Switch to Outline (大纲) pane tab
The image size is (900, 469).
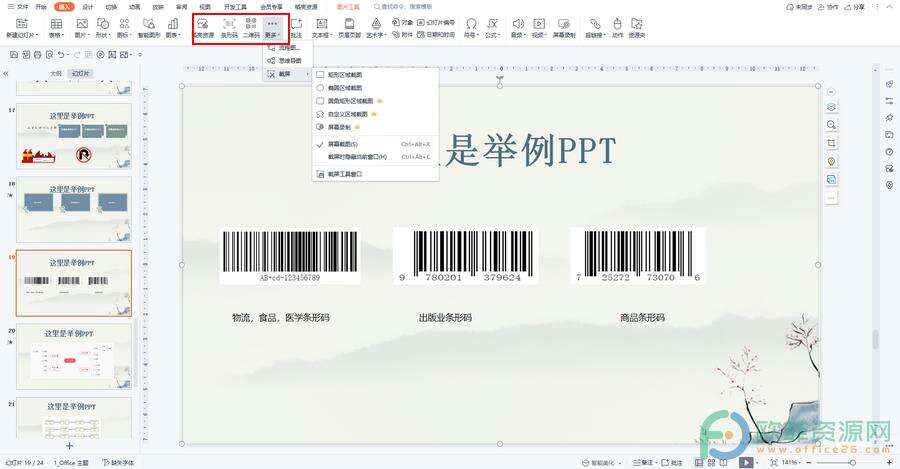pyautogui.click(x=56, y=73)
